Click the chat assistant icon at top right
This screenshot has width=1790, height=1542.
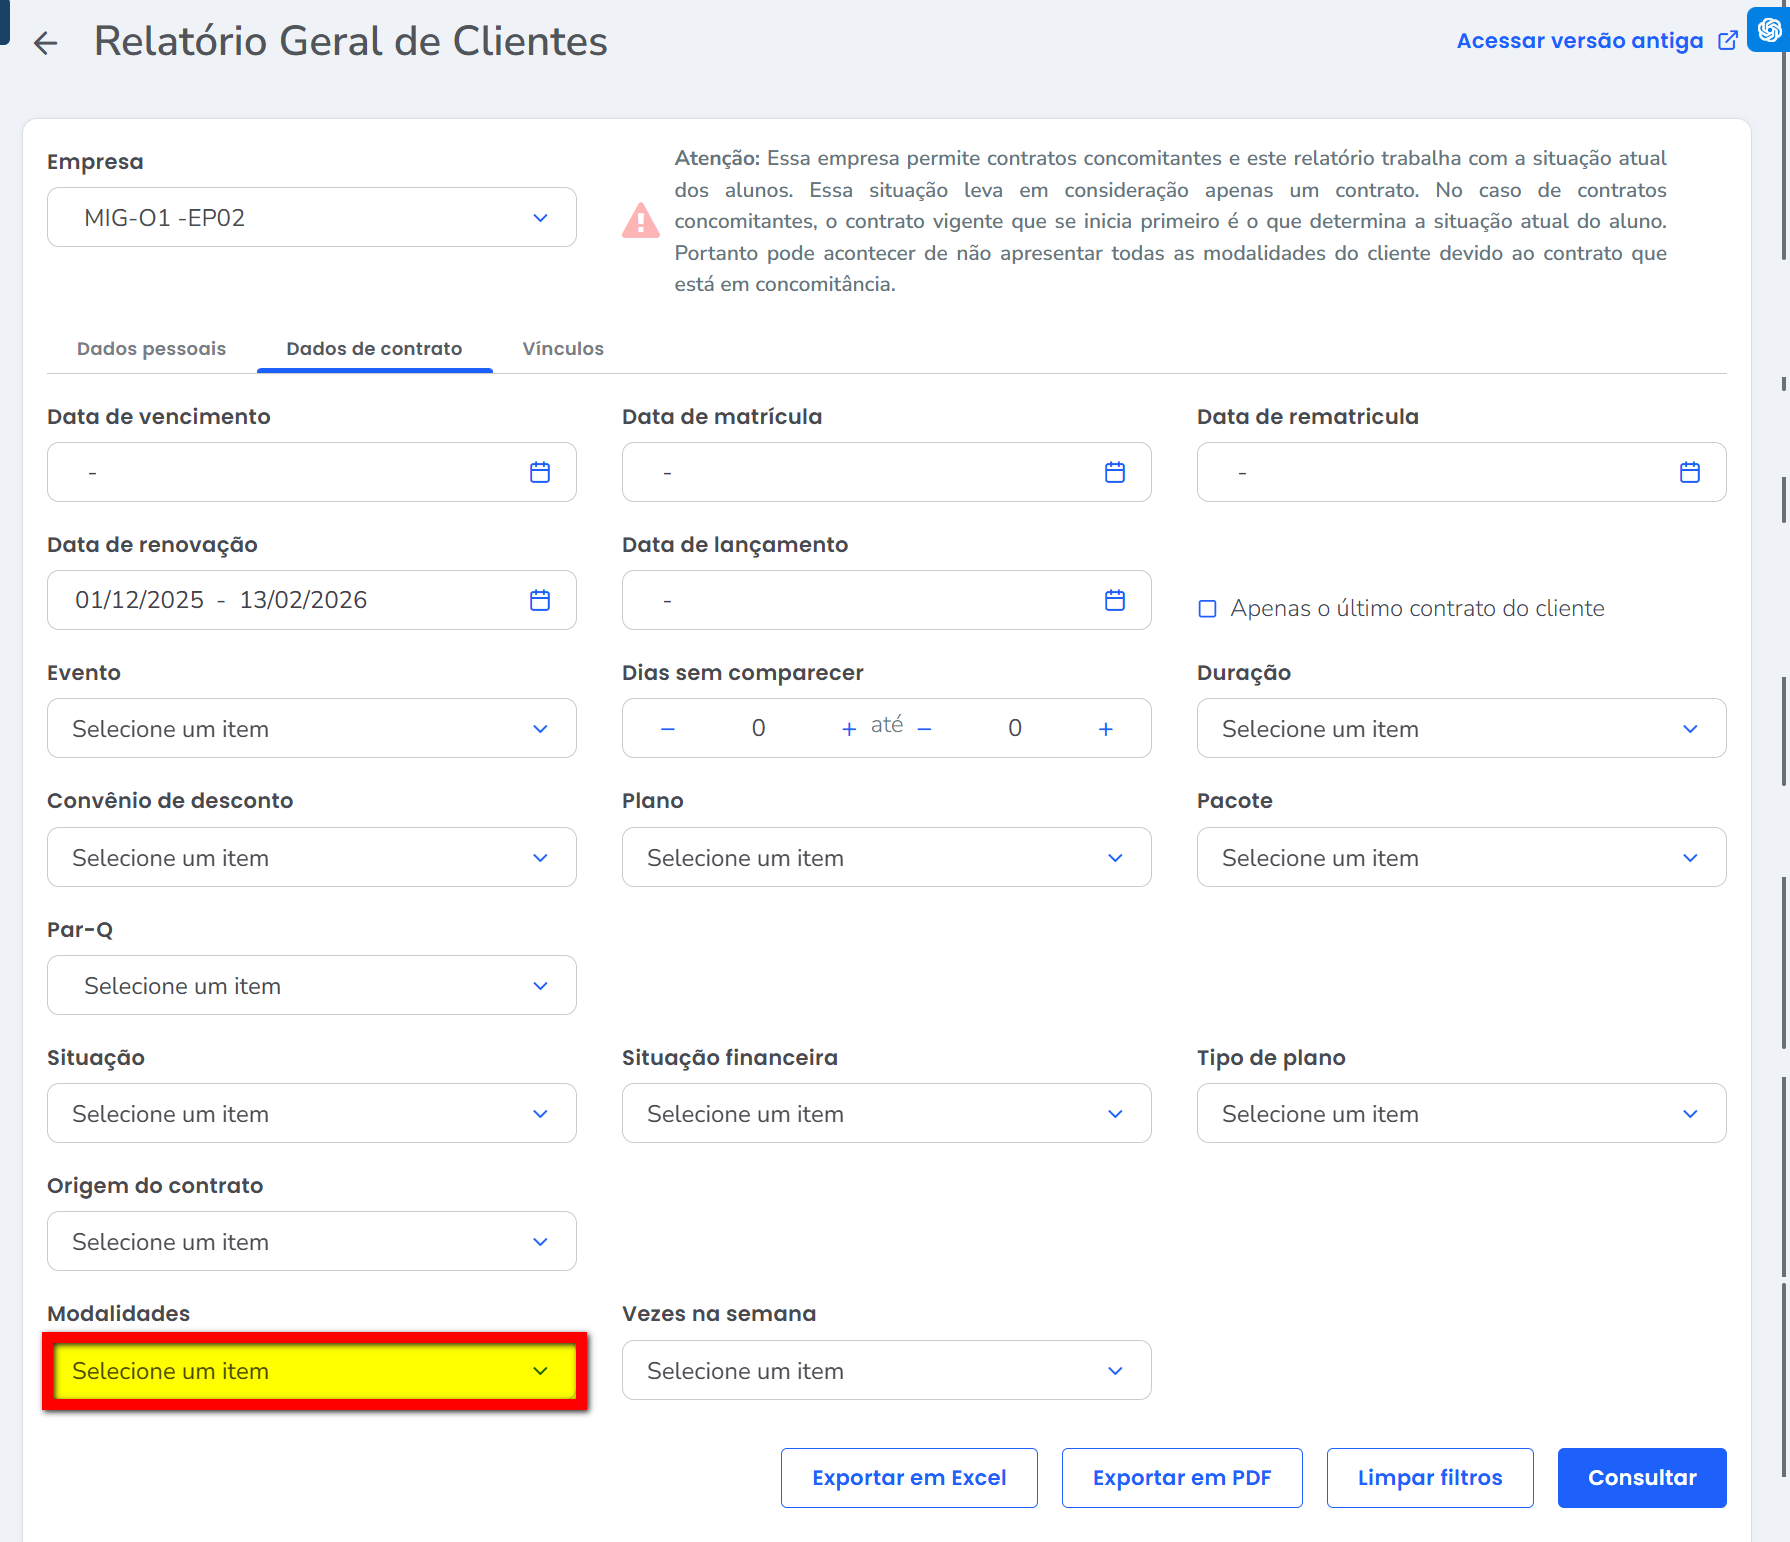click(1768, 30)
